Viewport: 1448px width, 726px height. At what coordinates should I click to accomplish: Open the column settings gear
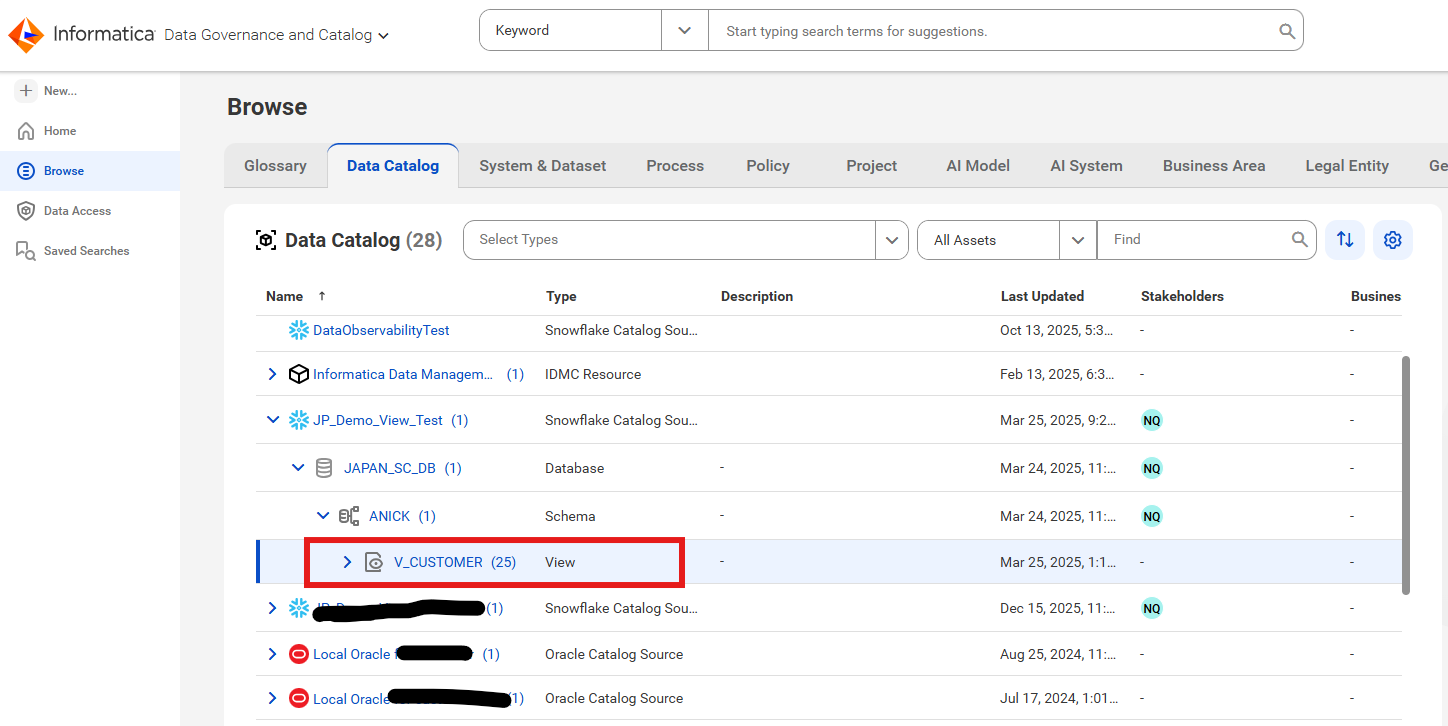(1393, 240)
